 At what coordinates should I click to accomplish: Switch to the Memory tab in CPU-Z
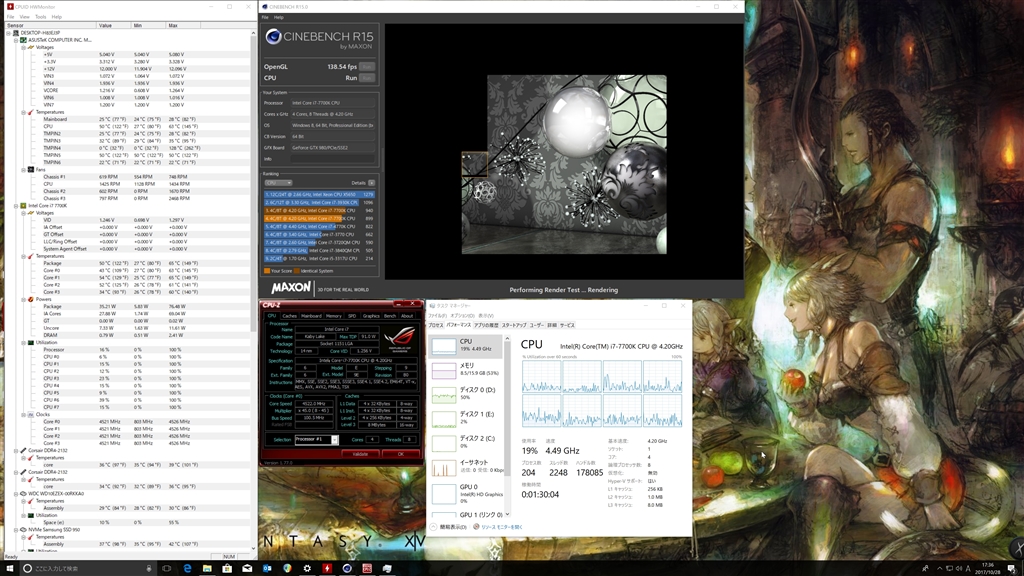[x=332, y=316]
